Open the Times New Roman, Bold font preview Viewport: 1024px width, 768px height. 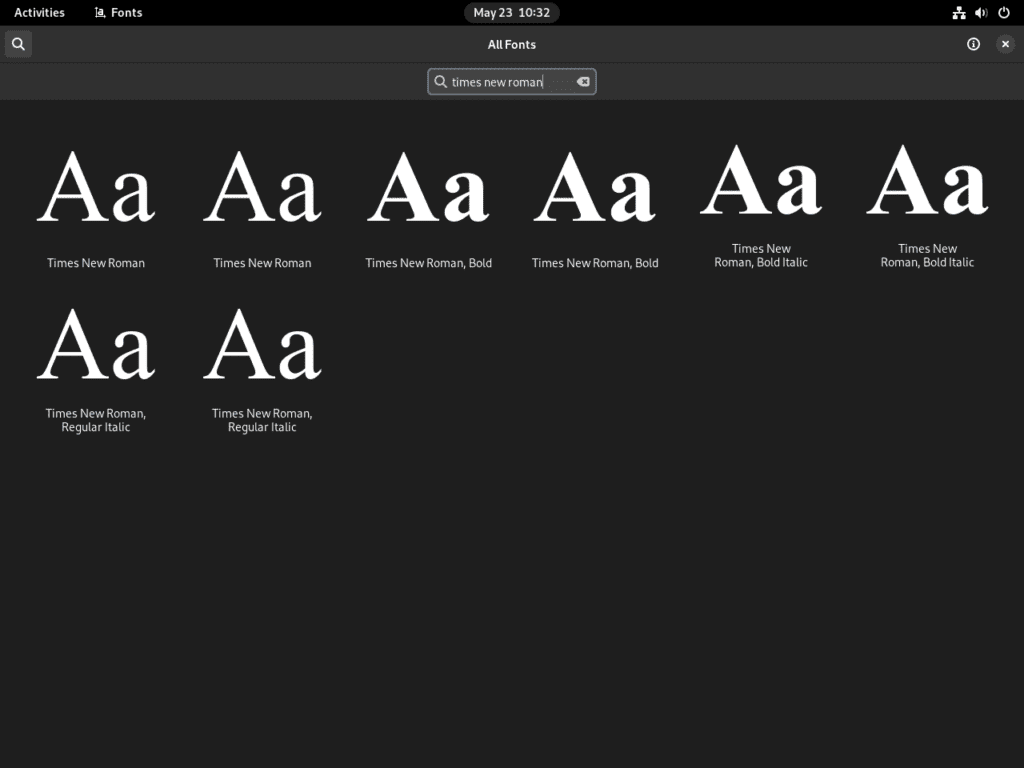tap(428, 200)
